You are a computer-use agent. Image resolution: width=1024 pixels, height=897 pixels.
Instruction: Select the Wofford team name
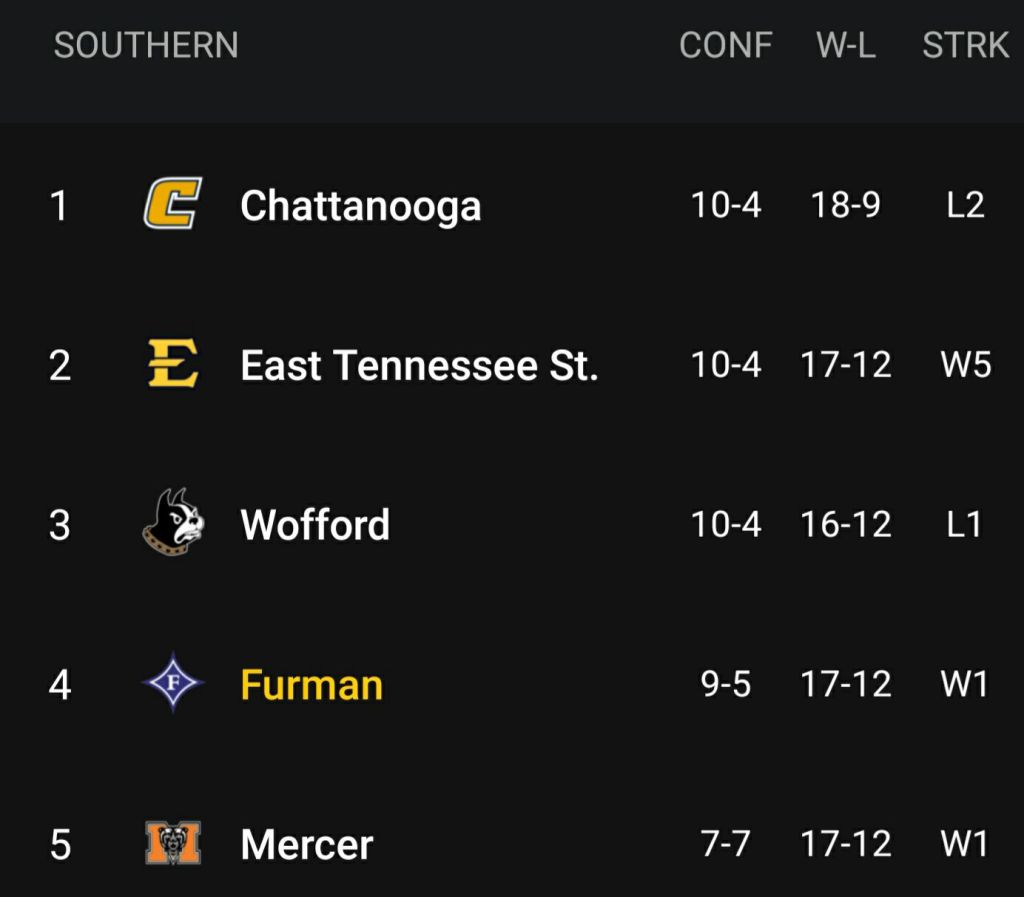tap(315, 524)
